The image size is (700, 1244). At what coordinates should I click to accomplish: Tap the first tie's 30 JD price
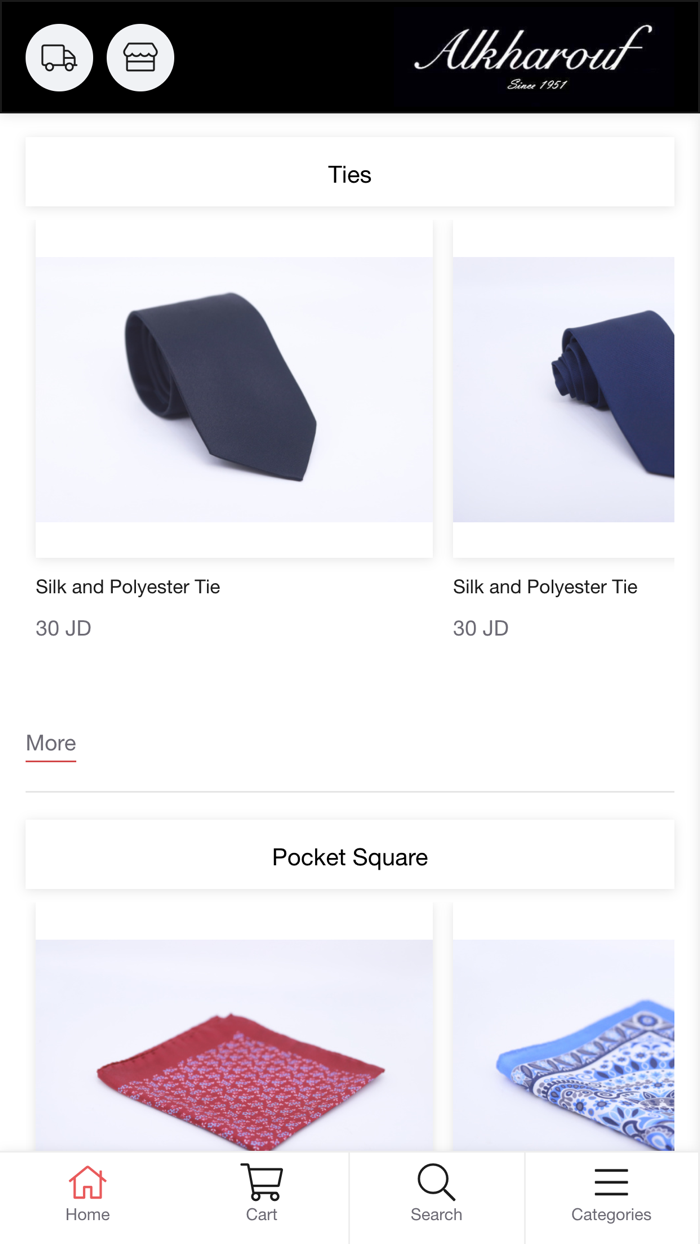tap(63, 628)
